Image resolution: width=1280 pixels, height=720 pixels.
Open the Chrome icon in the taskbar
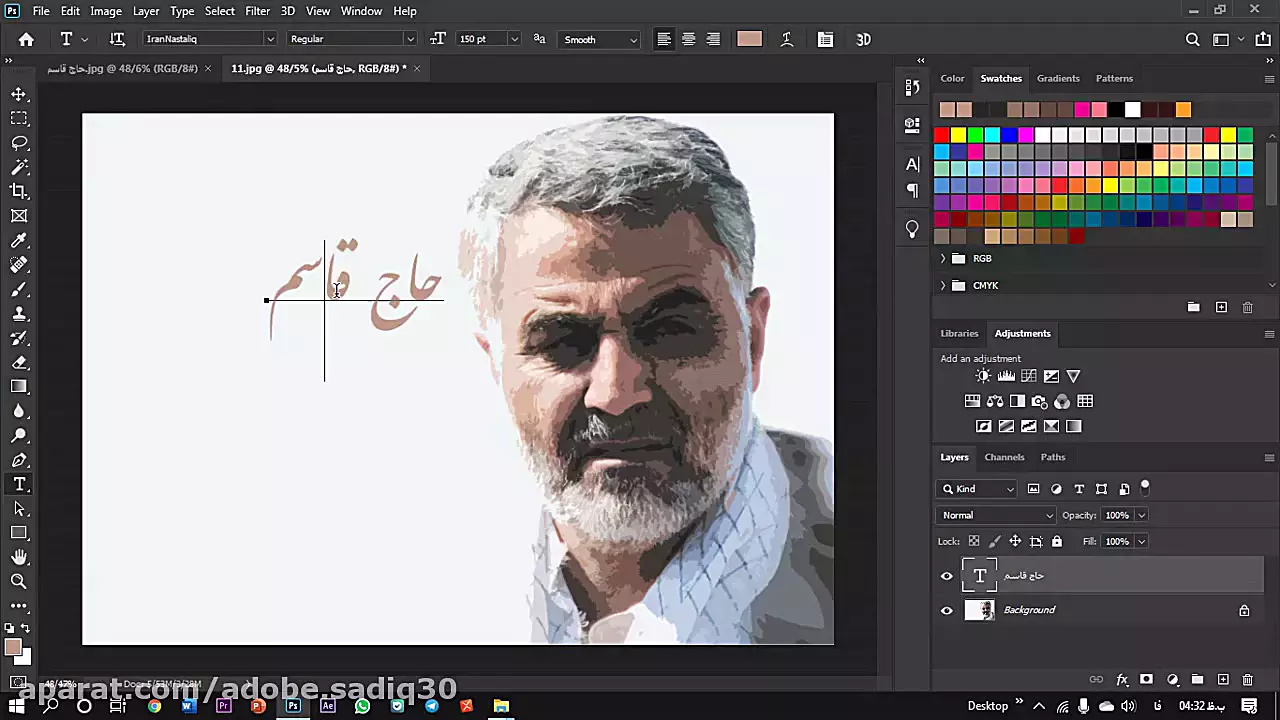click(154, 706)
